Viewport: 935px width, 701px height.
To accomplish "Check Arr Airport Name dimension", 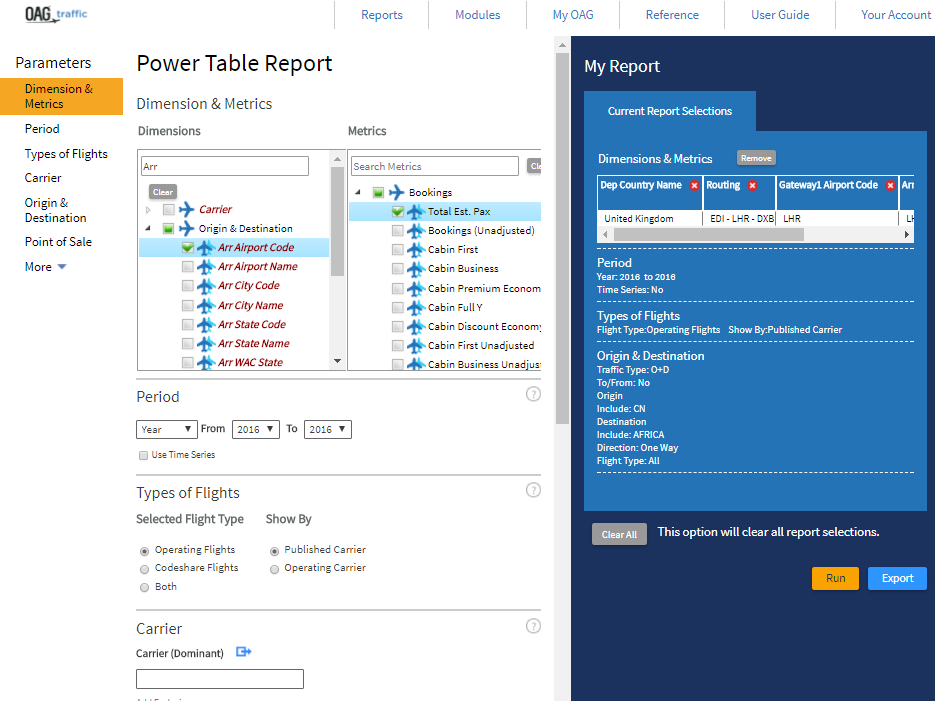I will [x=188, y=266].
